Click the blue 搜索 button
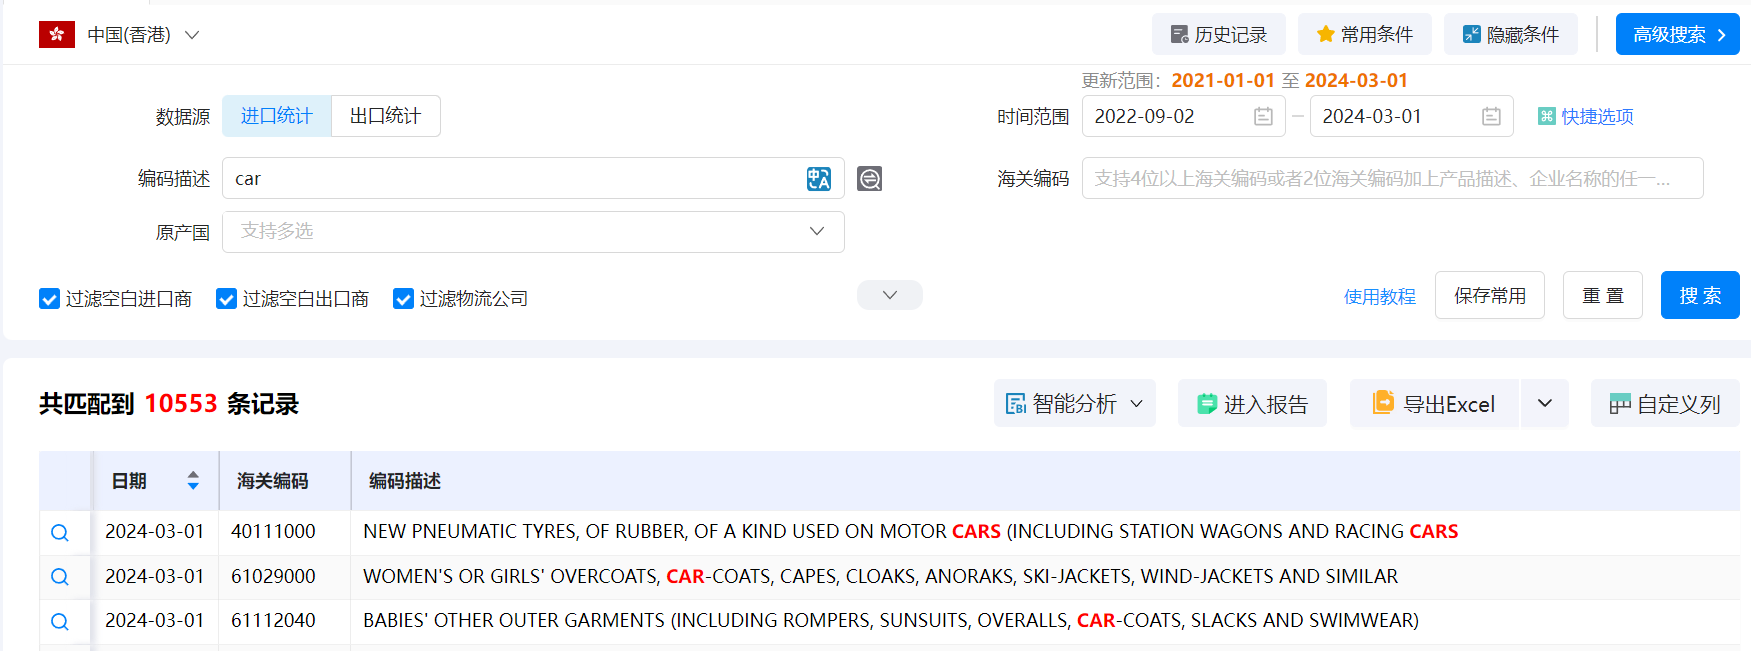 pos(1699,296)
